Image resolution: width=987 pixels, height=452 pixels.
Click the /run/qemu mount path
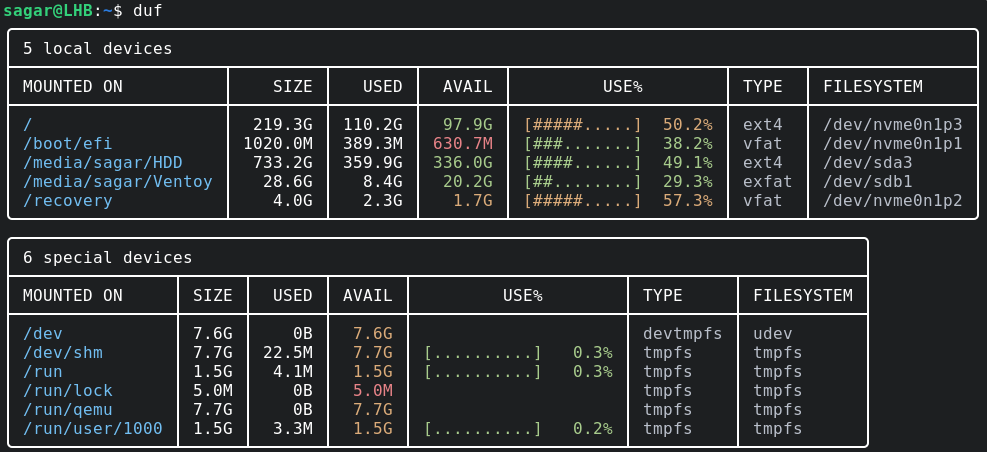tap(67, 409)
